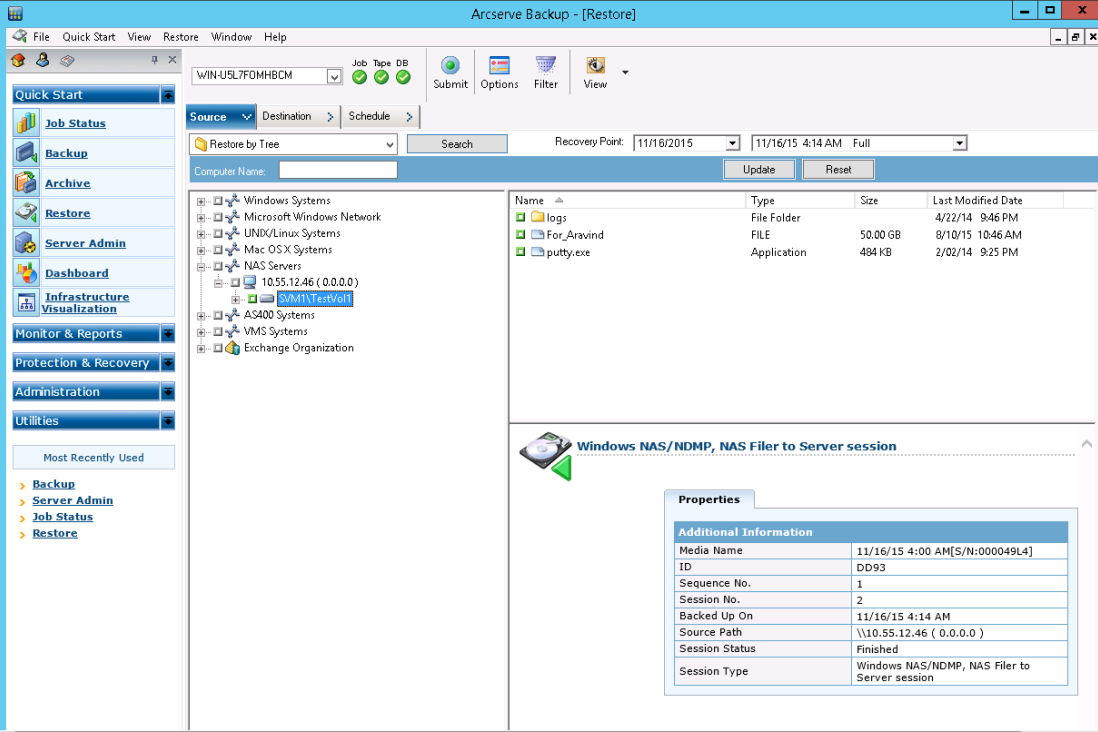The image size is (1098, 732).
Task: Expand the AS400 Systems tree node
Action: [x=201, y=316]
